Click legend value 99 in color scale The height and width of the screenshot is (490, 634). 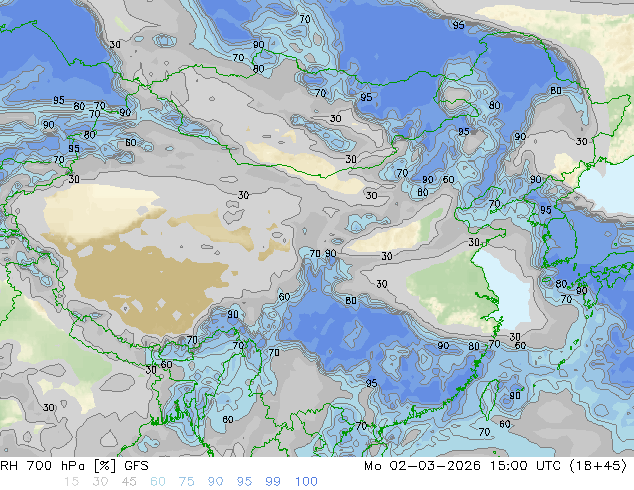tap(273, 482)
